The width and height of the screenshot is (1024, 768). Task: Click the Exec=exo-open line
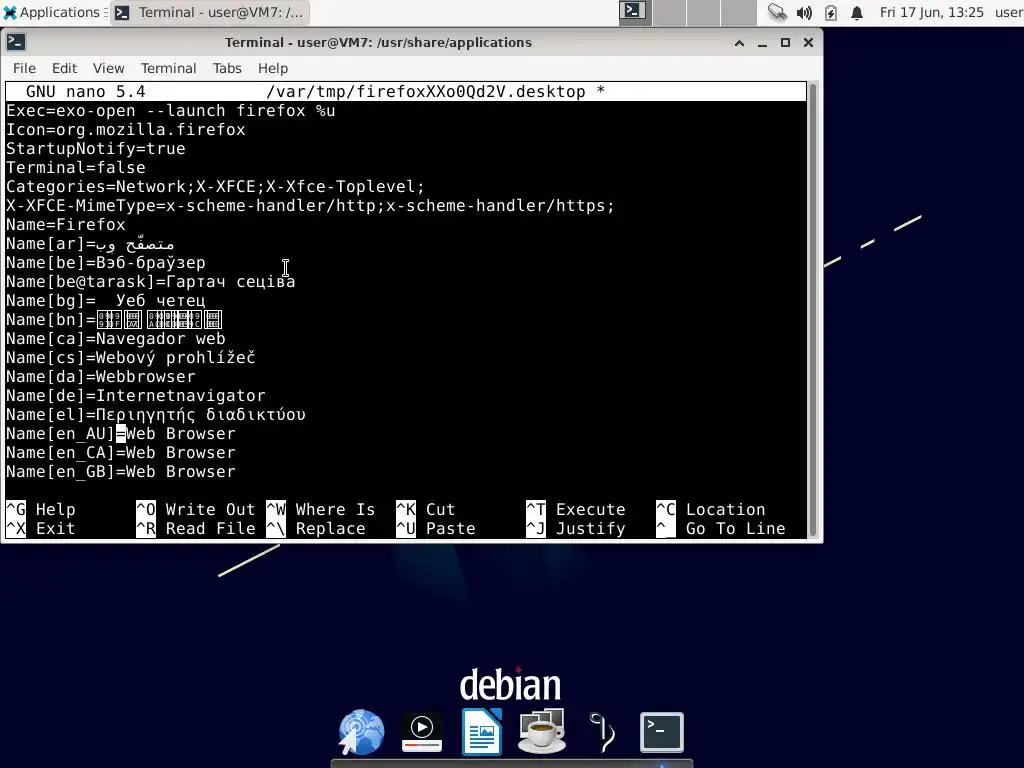[x=170, y=110]
